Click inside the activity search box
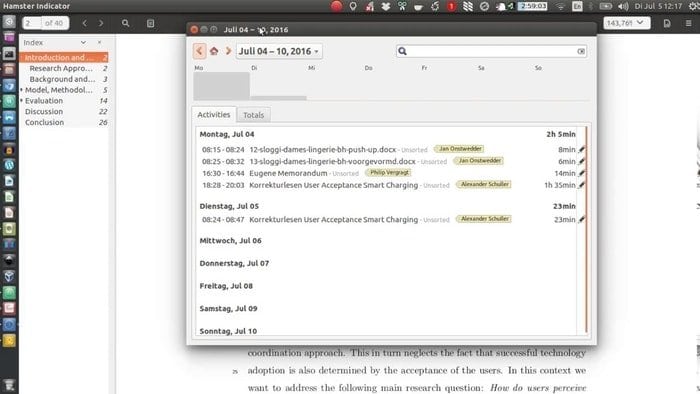Screen dimensions: 700x394 pos(491,51)
